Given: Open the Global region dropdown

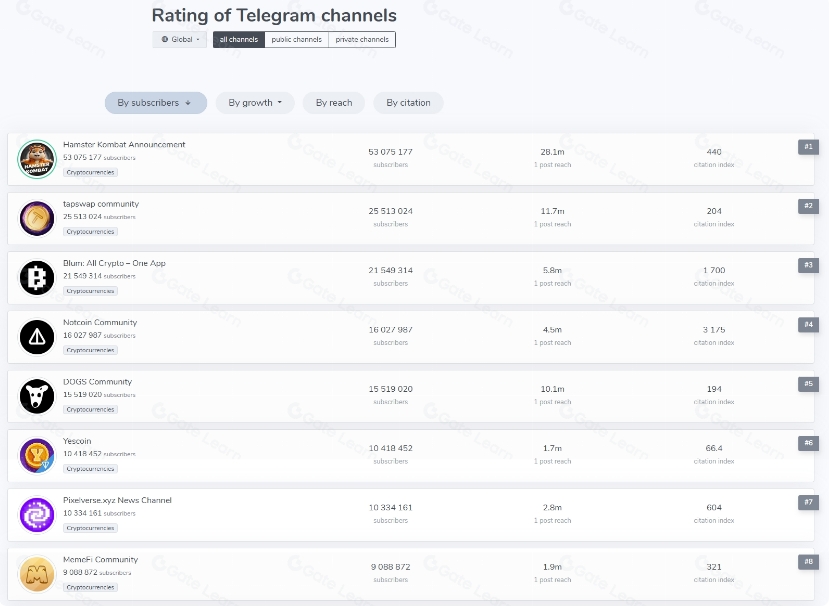Looking at the screenshot, I should pyautogui.click(x=180, y=39).
